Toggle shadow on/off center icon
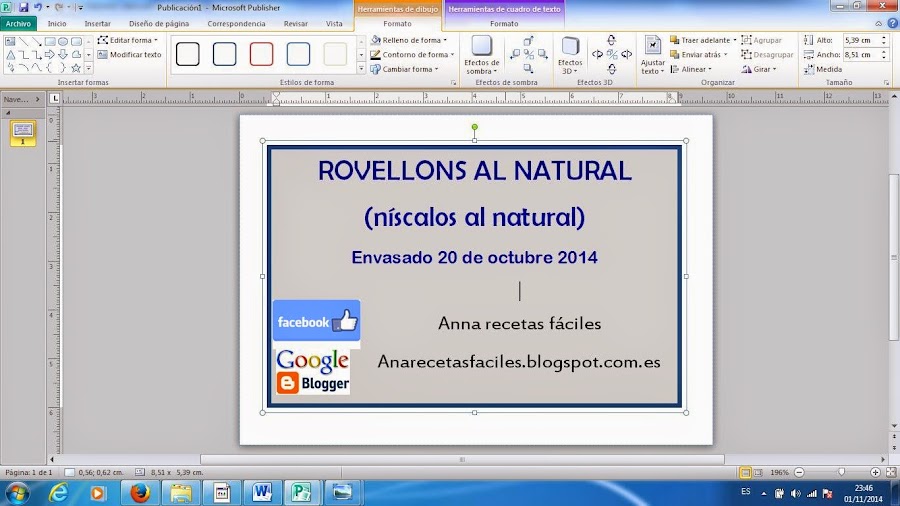 pos(529,55)
